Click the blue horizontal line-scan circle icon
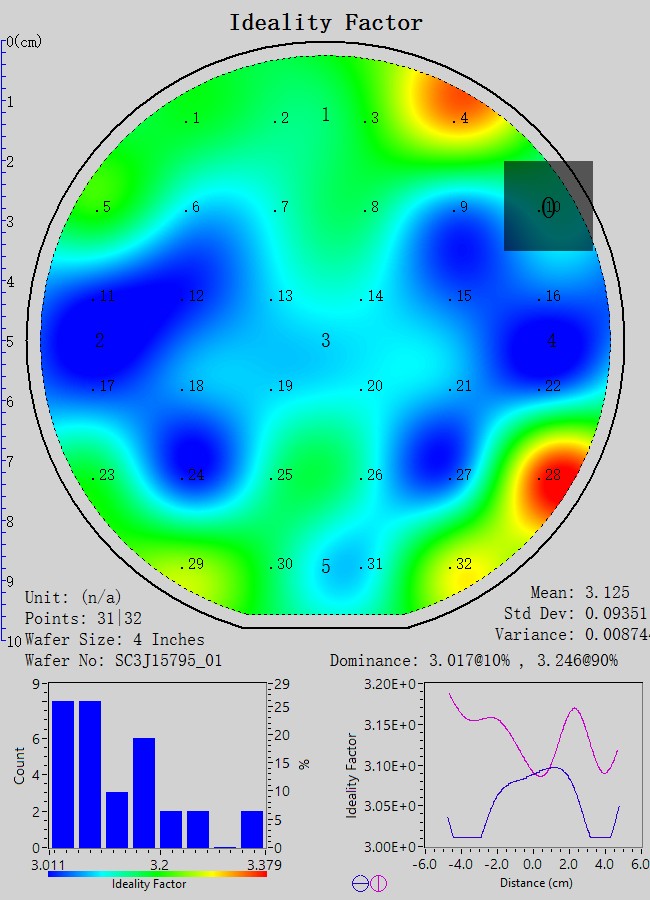Viewport: 650px width, 900px height. (359, 883)
